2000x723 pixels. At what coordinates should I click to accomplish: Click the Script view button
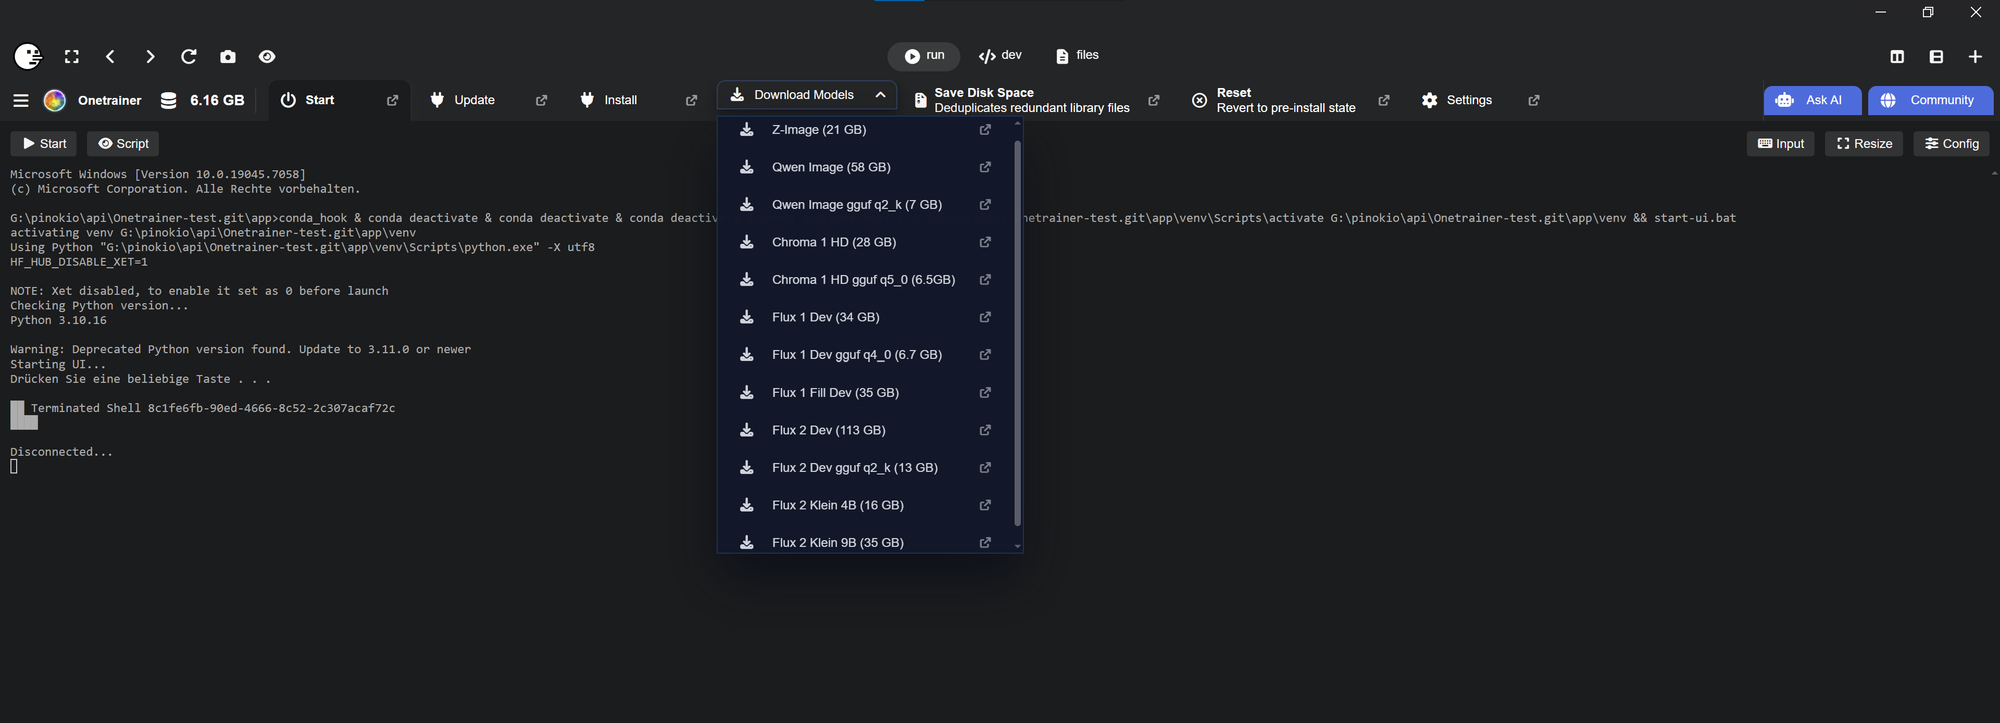tap(123, 144)
